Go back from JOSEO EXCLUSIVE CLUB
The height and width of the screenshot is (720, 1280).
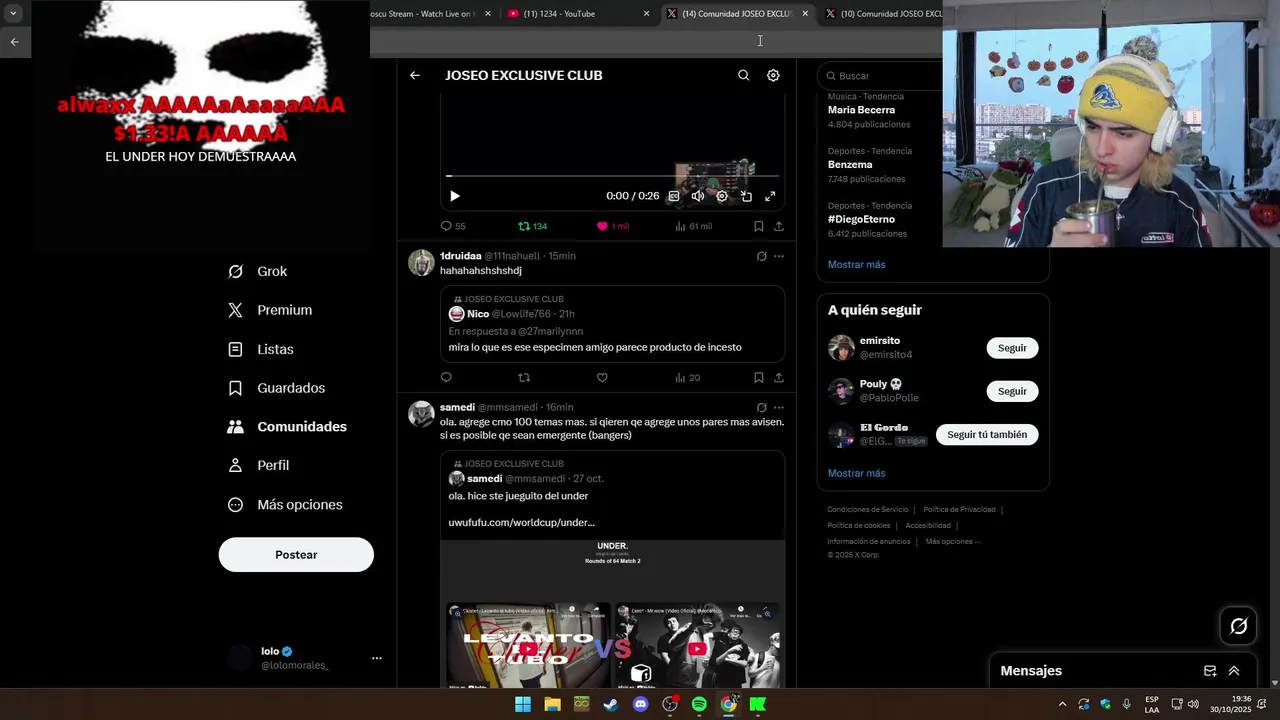(414, 75)
